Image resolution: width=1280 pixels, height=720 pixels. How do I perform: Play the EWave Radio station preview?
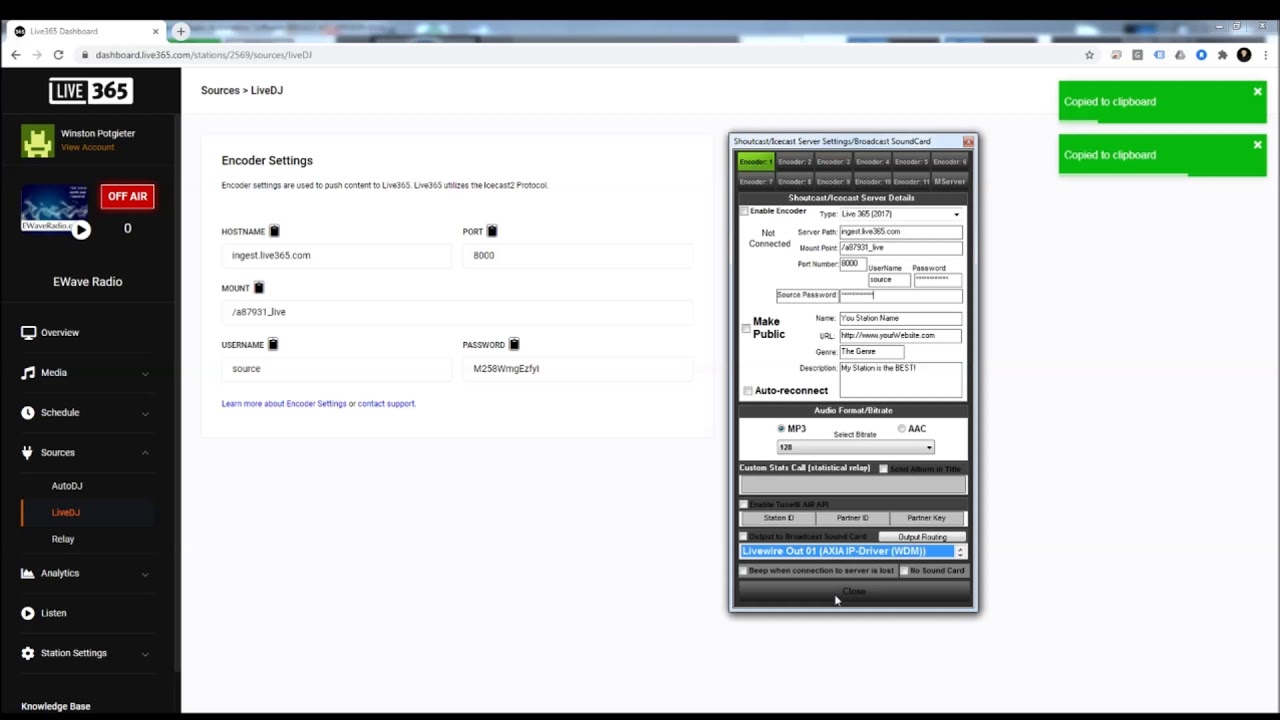(x=81, y=229)
